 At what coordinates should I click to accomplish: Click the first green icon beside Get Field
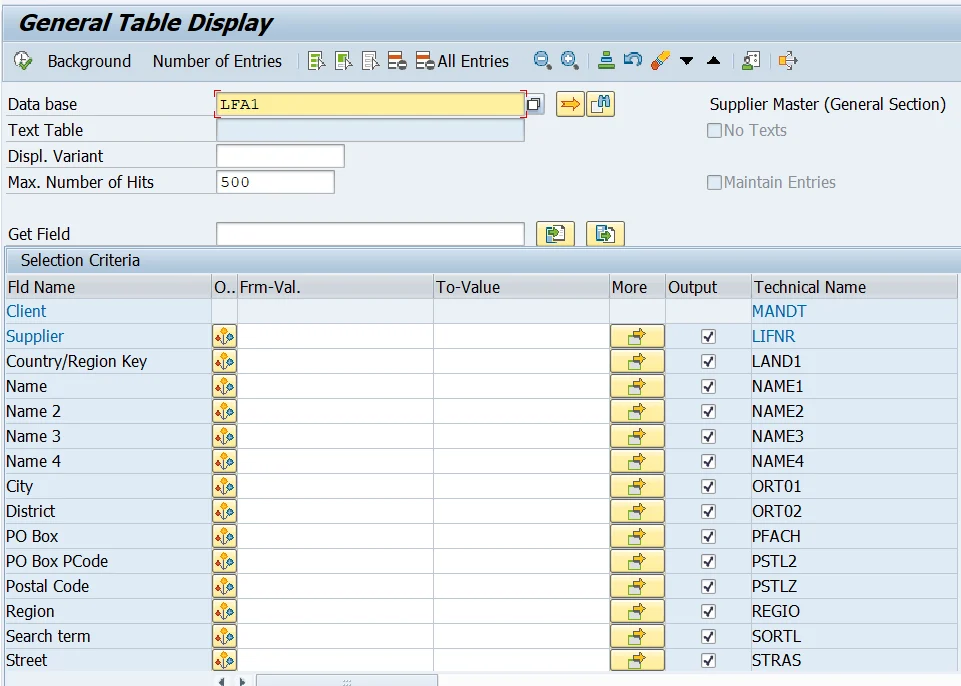(555, 234)
